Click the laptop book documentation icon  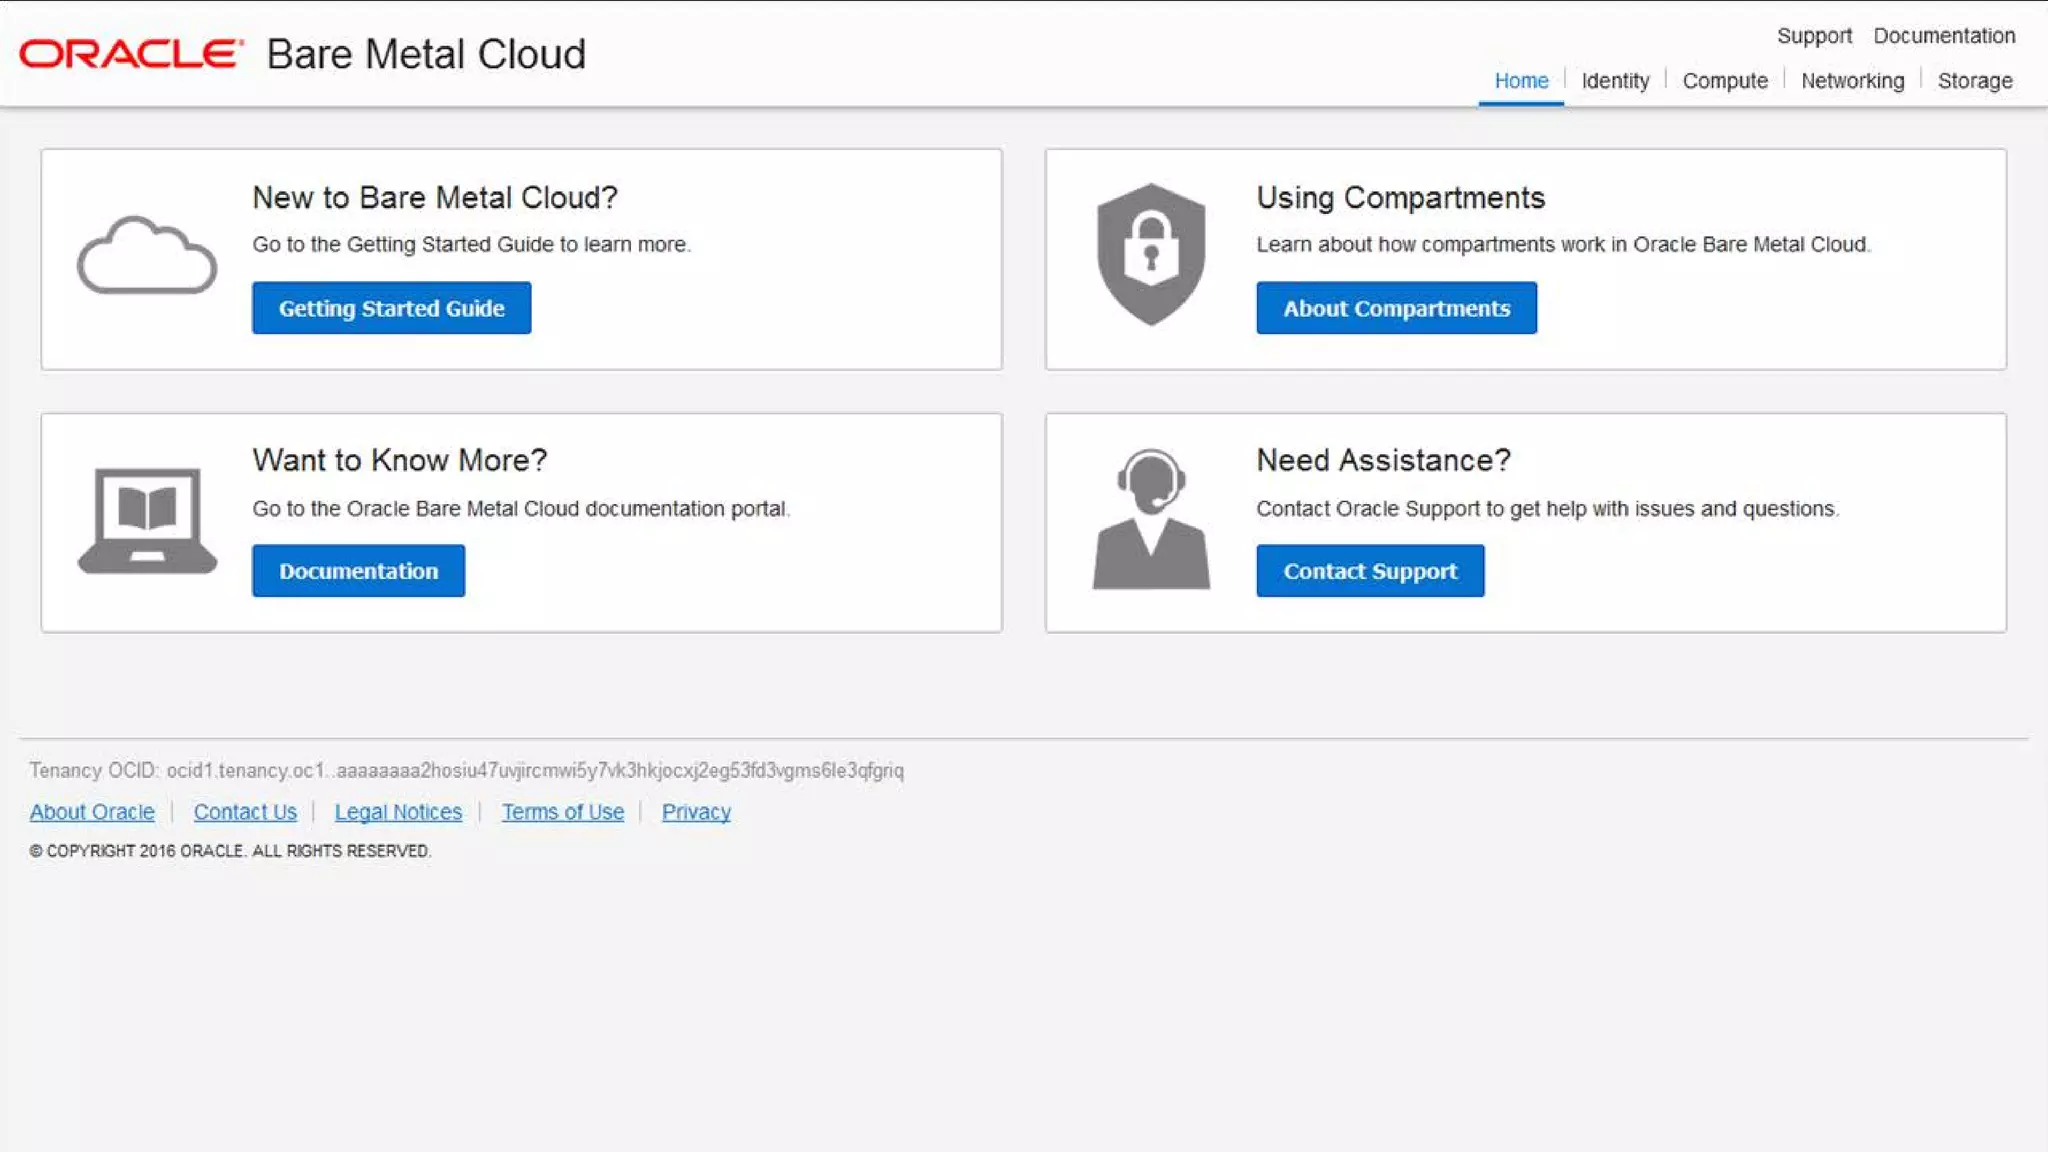coord(147,520)
